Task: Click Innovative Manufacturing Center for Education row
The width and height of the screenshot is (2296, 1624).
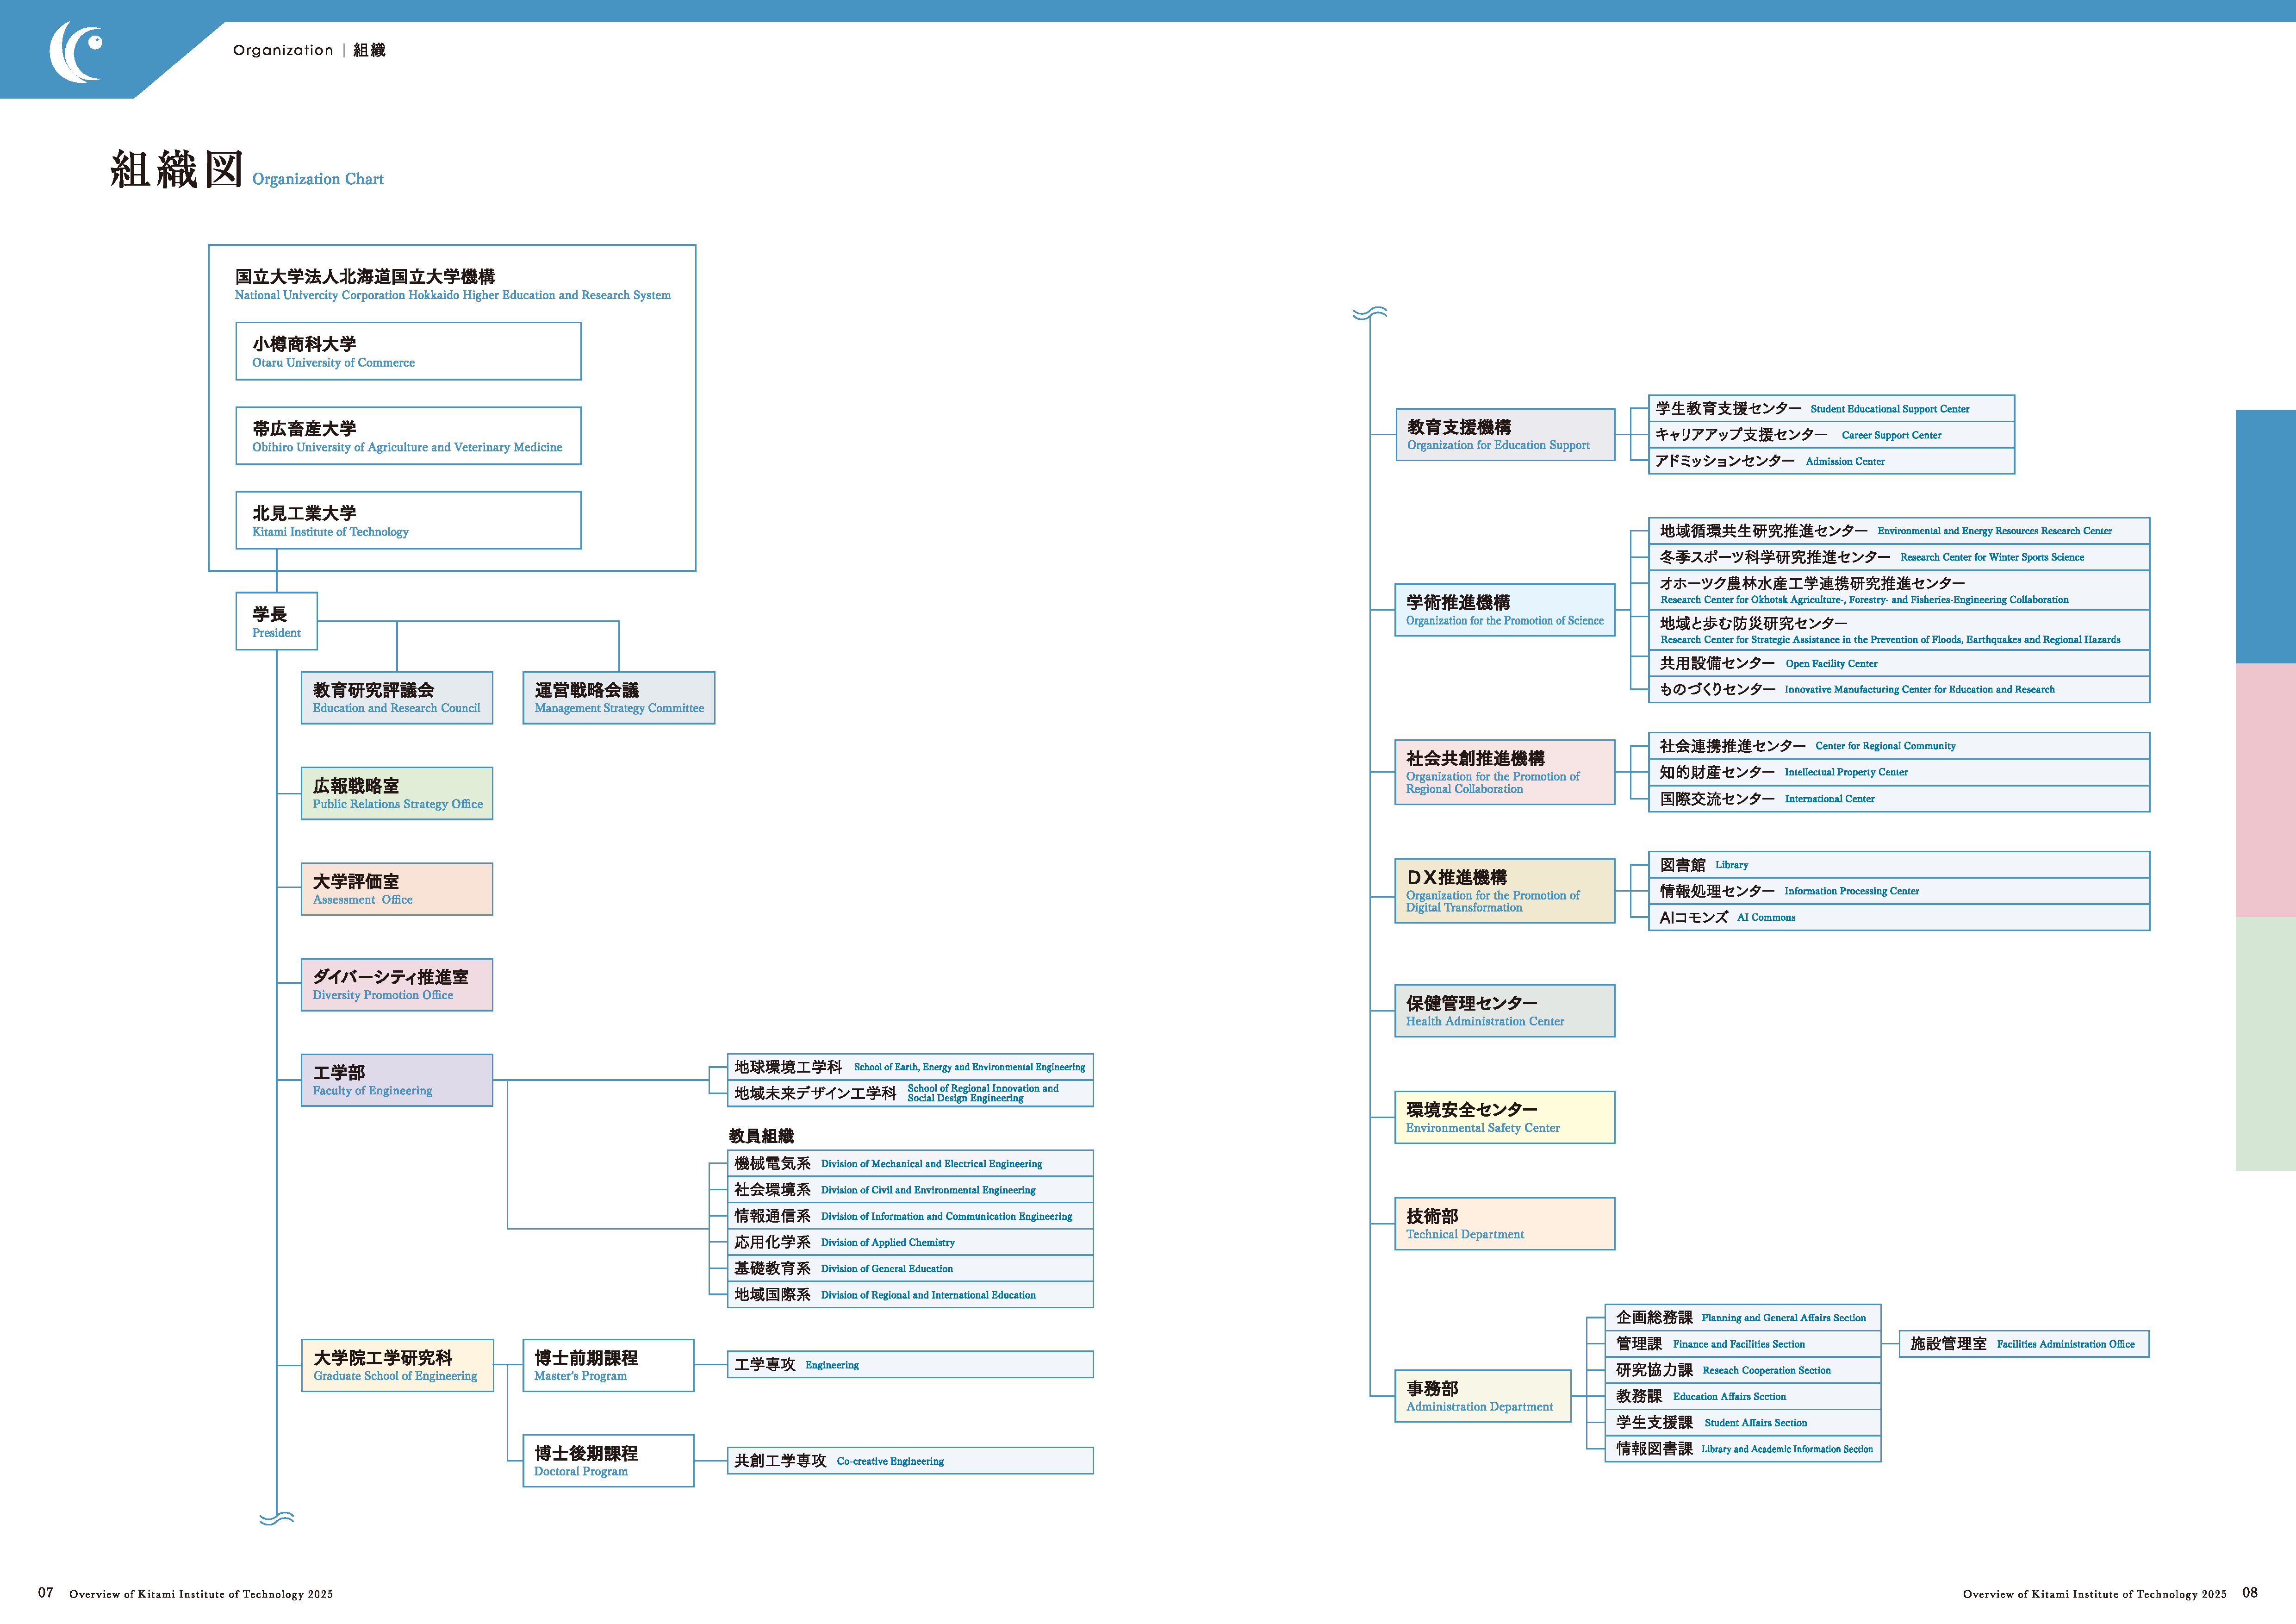Action: (x=1899, y=689)
